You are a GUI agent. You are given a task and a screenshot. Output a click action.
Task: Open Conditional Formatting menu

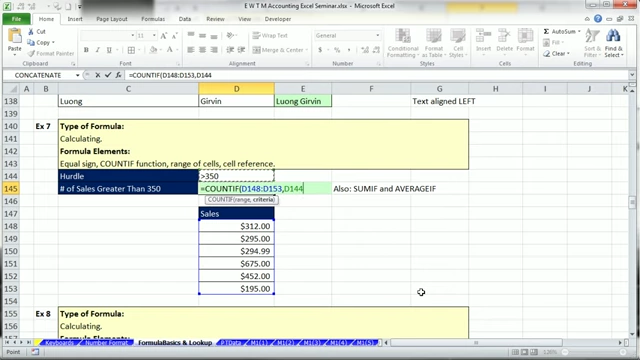pos(403,43)
